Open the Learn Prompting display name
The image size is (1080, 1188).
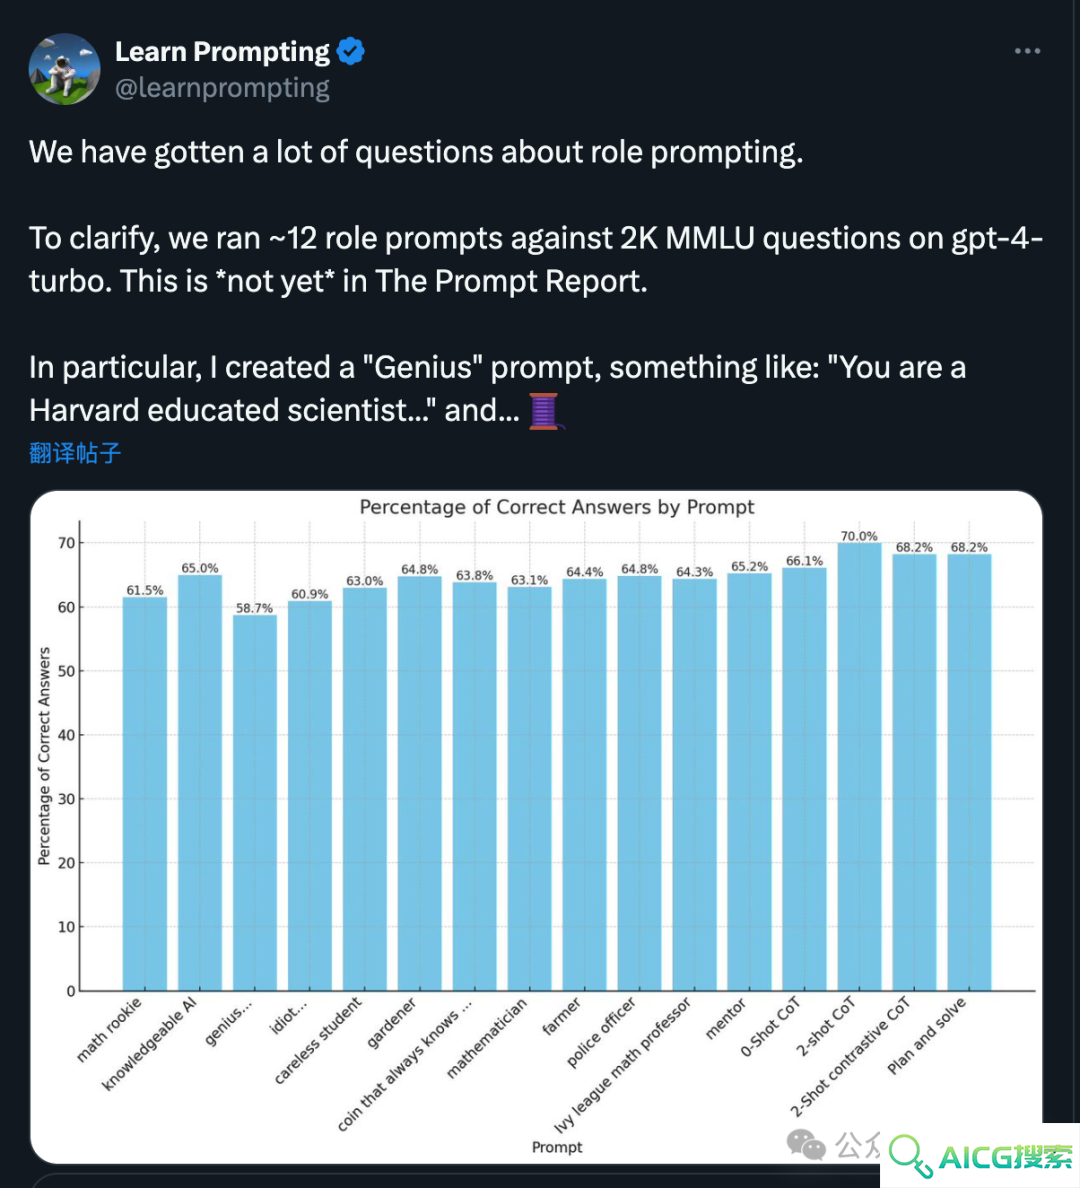click(222, 52)
